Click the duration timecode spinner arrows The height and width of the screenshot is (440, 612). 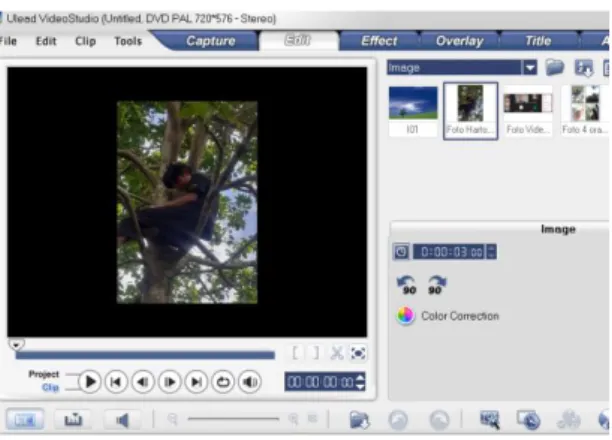coord(491,252)
